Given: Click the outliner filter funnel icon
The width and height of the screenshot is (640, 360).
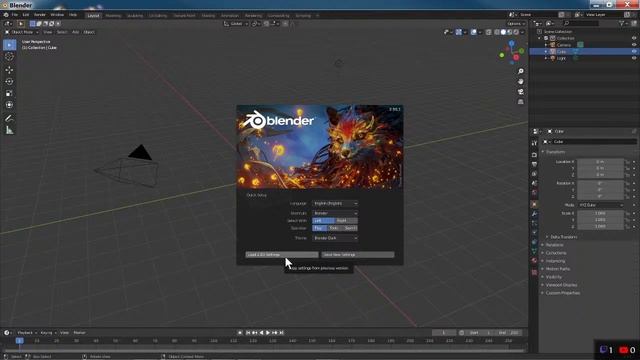Looking at the screenshot, I should coord(622,23).
